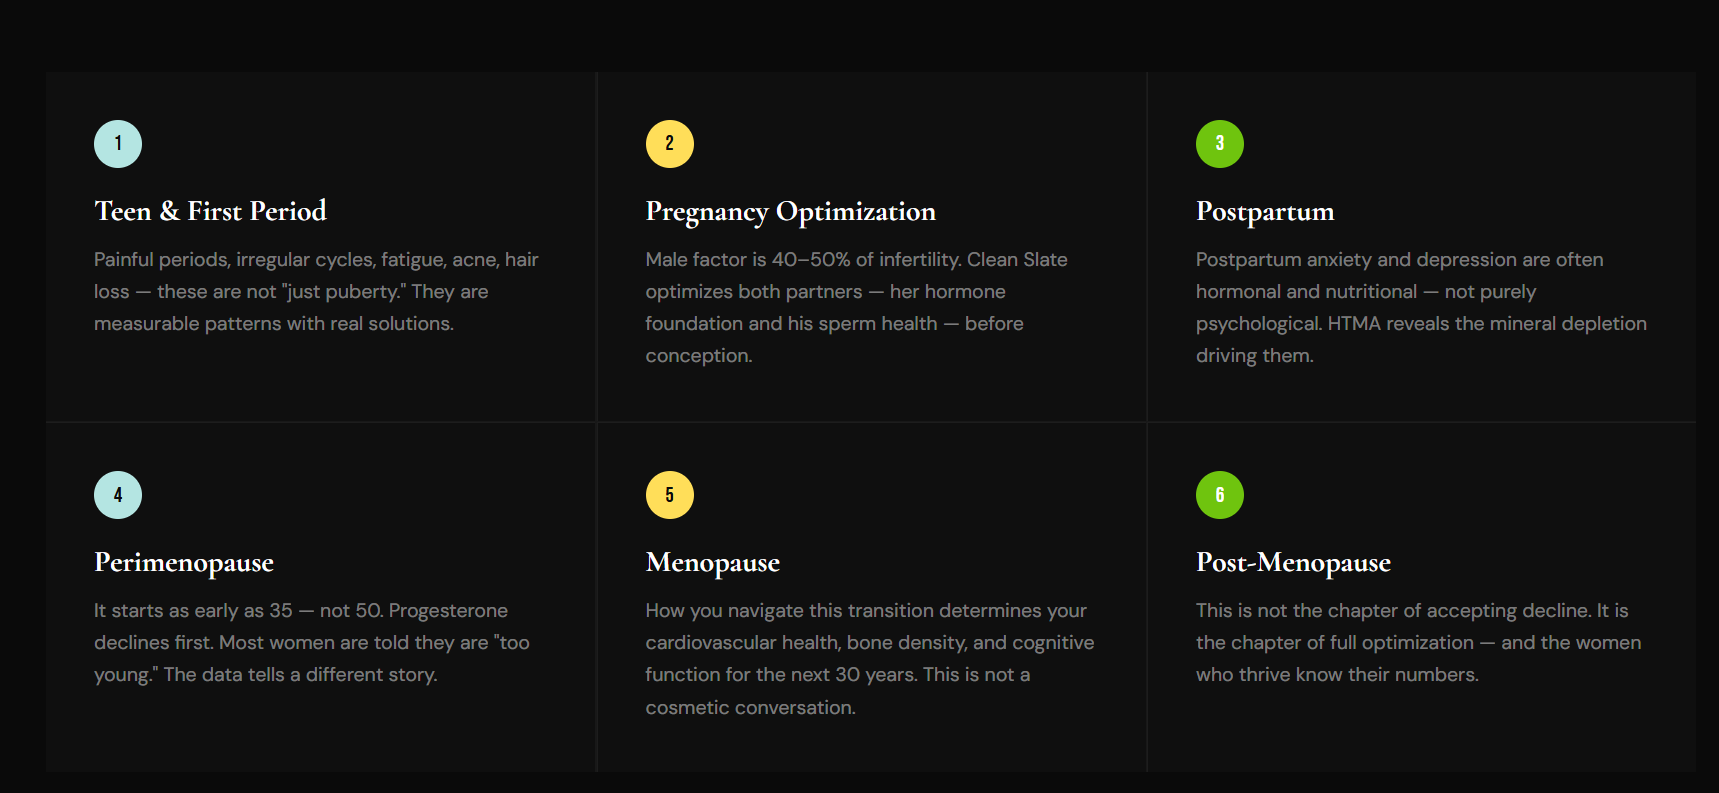Viewport: 1719px width, 793px height.
Task: Open the Teen & First Period heading
Action: point(211,211)
